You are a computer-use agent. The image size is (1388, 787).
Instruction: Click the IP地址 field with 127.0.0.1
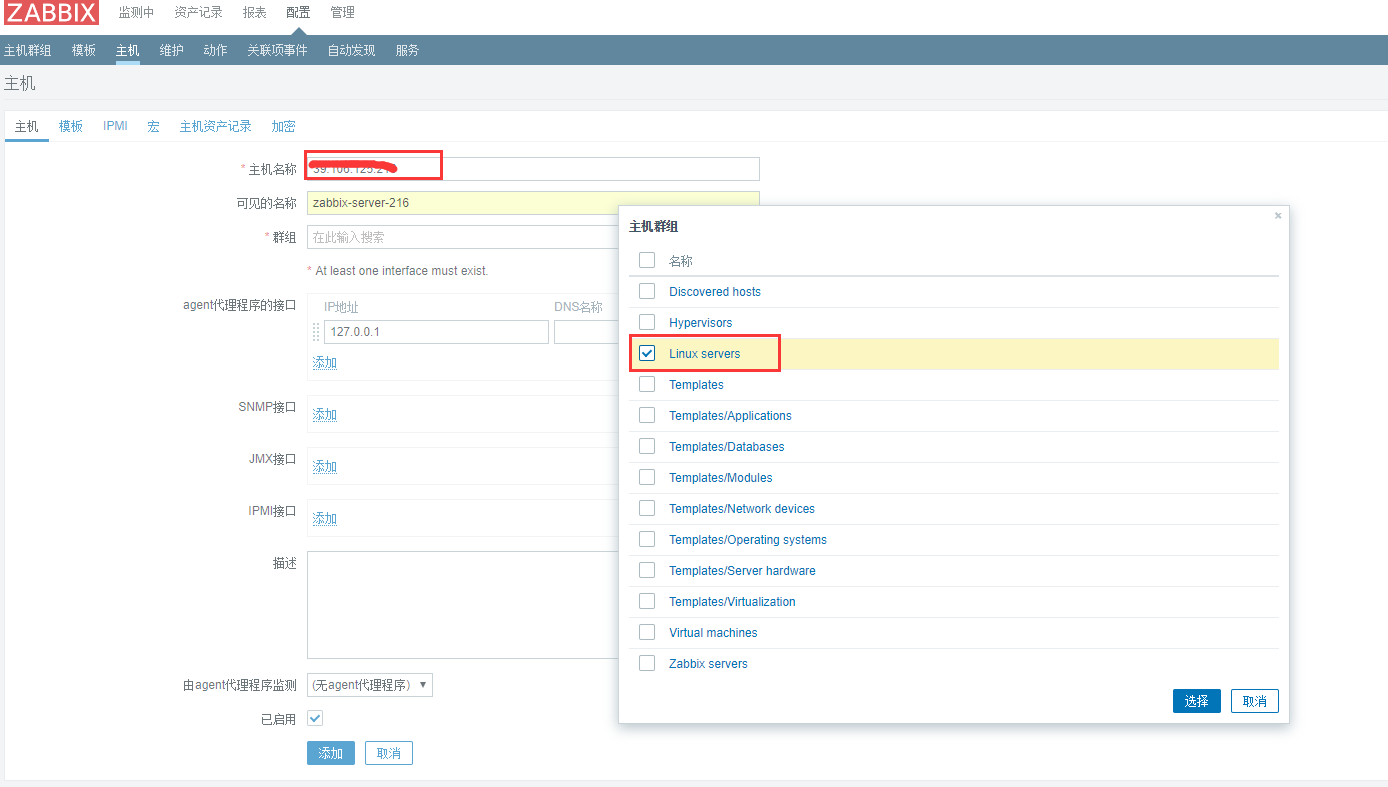click(x=436, y=332)
